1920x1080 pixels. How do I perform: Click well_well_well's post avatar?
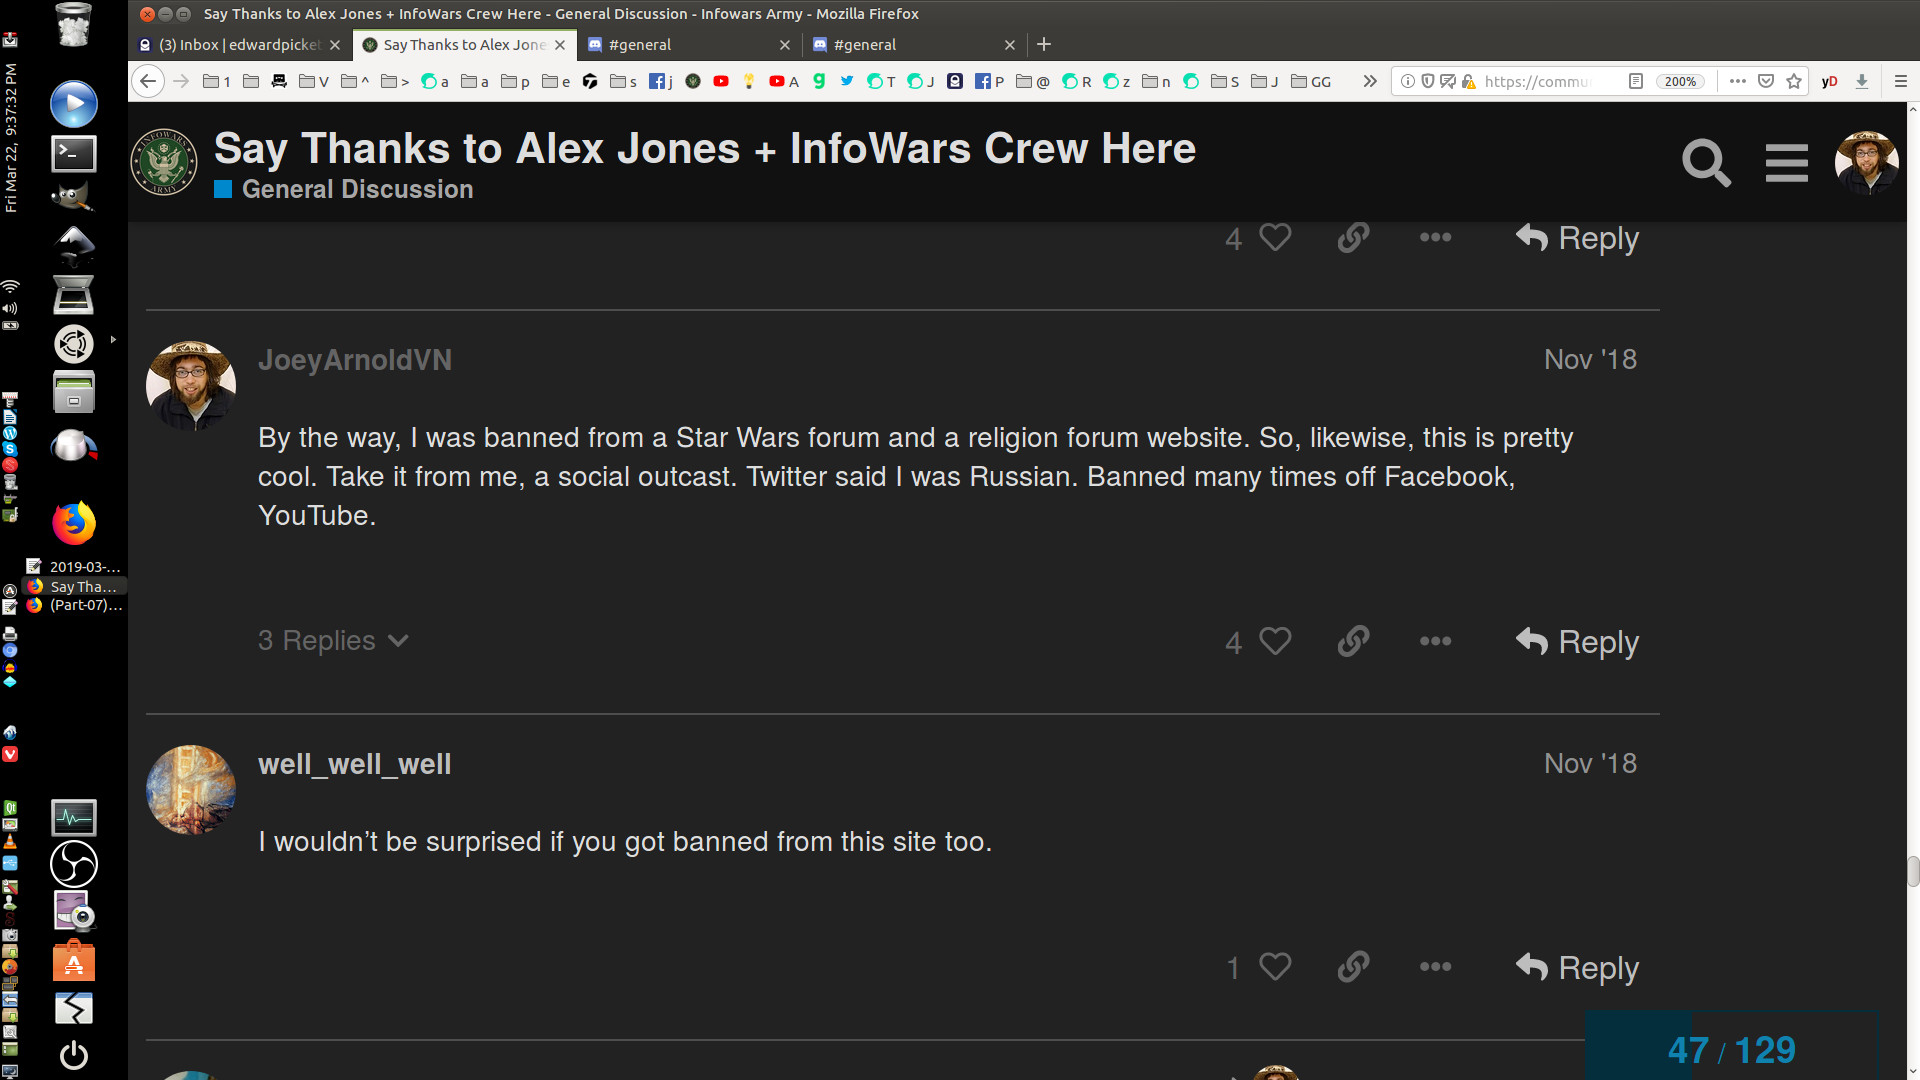(x=191, y=790)
